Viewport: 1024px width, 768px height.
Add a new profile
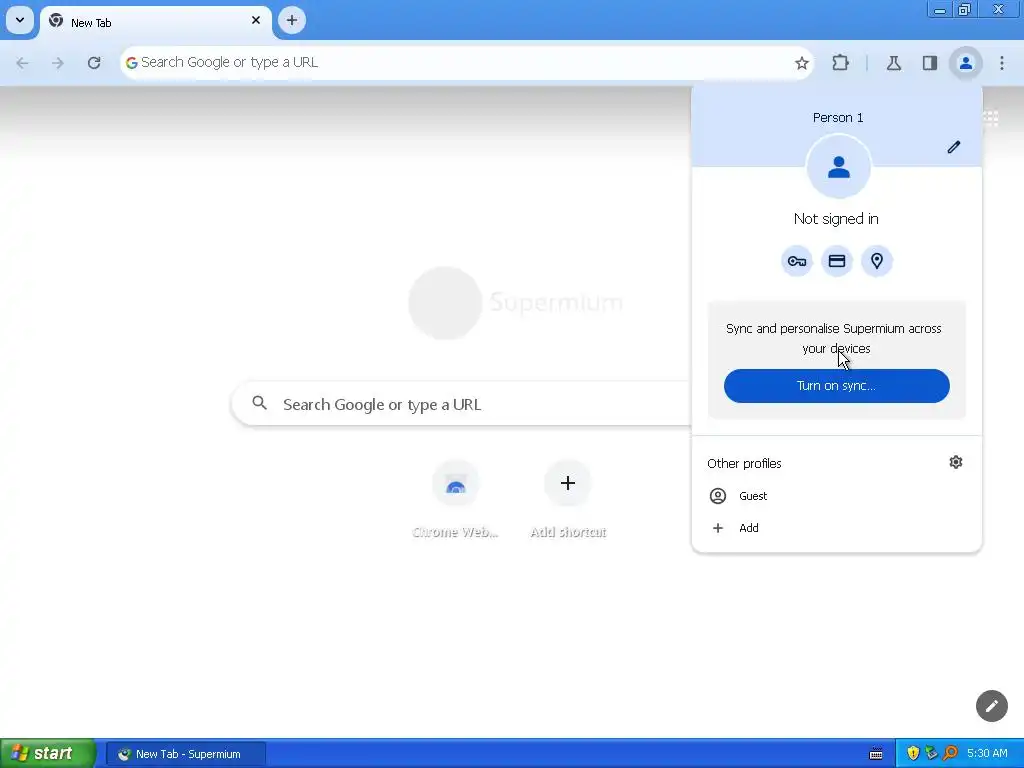click(x=837, y=528)
